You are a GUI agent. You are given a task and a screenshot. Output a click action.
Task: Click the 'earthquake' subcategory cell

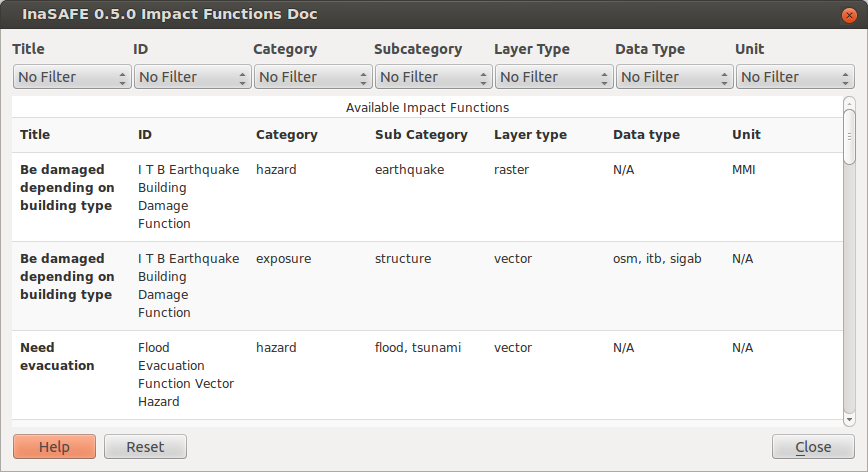point(409,169)
